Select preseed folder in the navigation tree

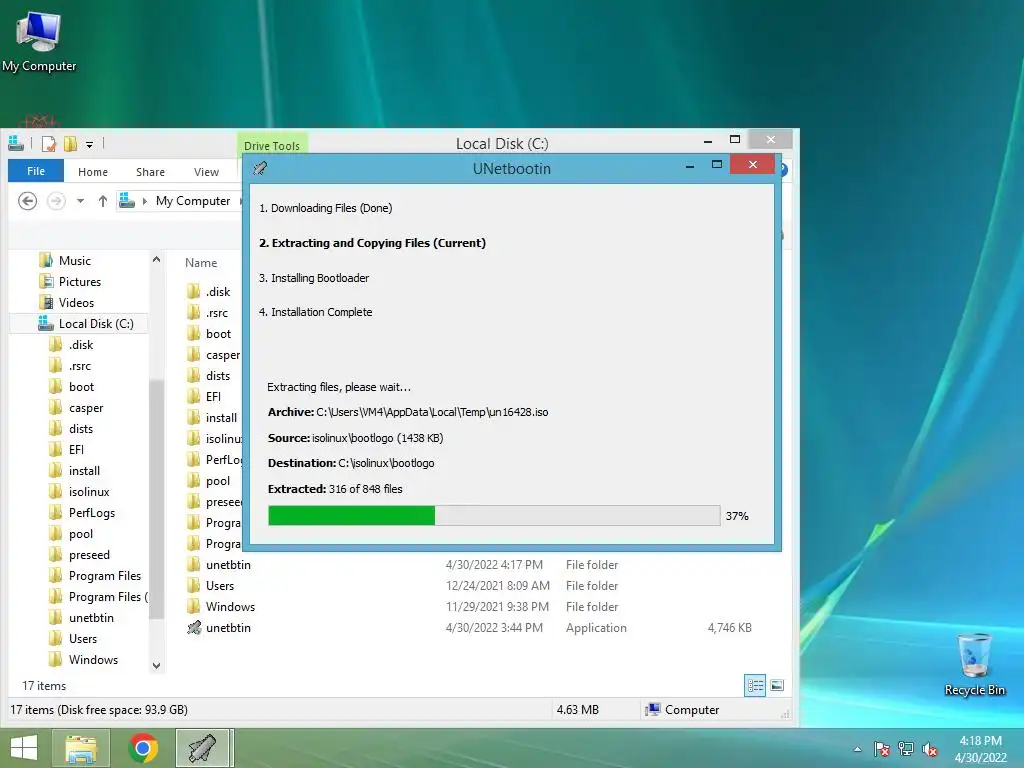[x=89, y=554]
